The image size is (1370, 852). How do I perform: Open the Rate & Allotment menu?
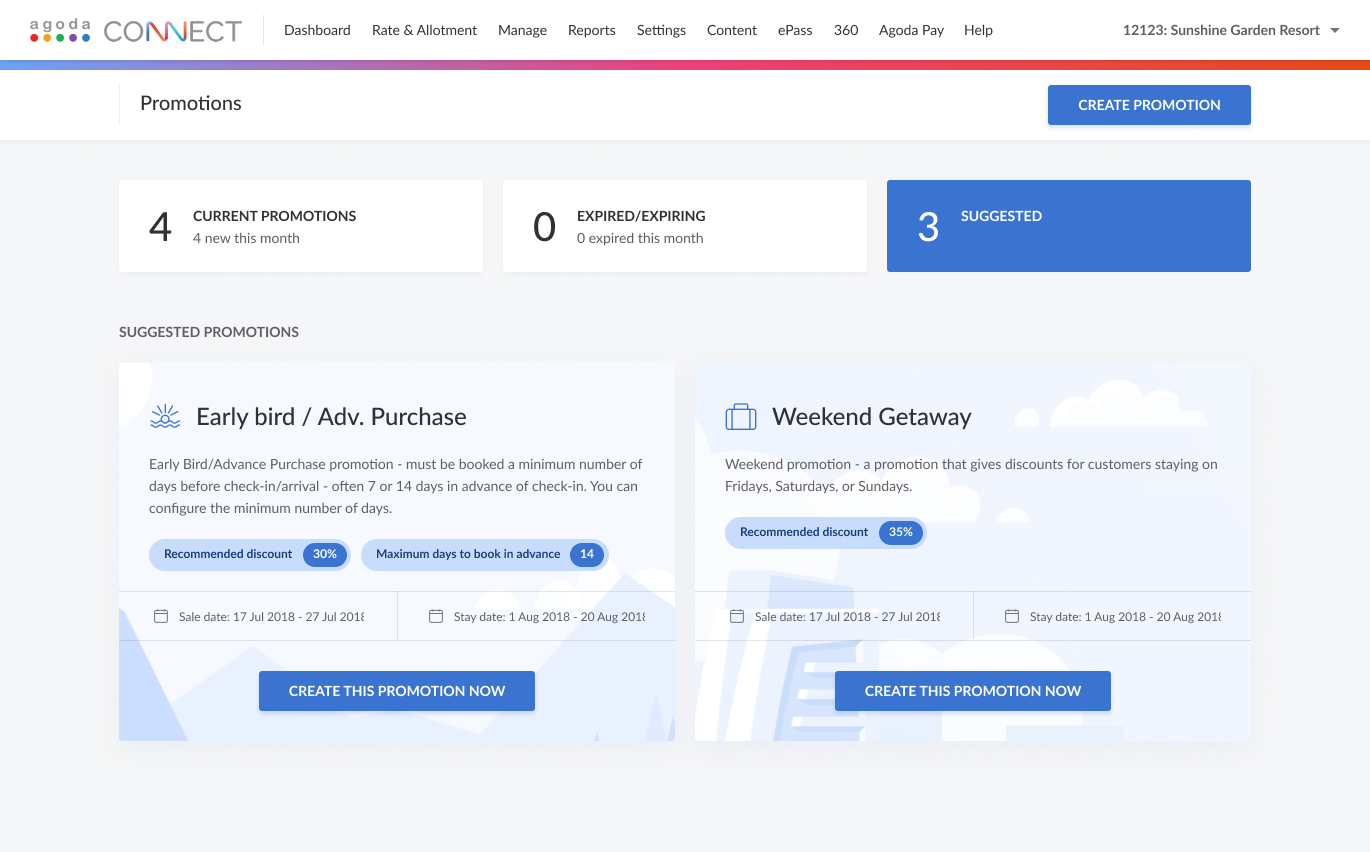[424, 31]
